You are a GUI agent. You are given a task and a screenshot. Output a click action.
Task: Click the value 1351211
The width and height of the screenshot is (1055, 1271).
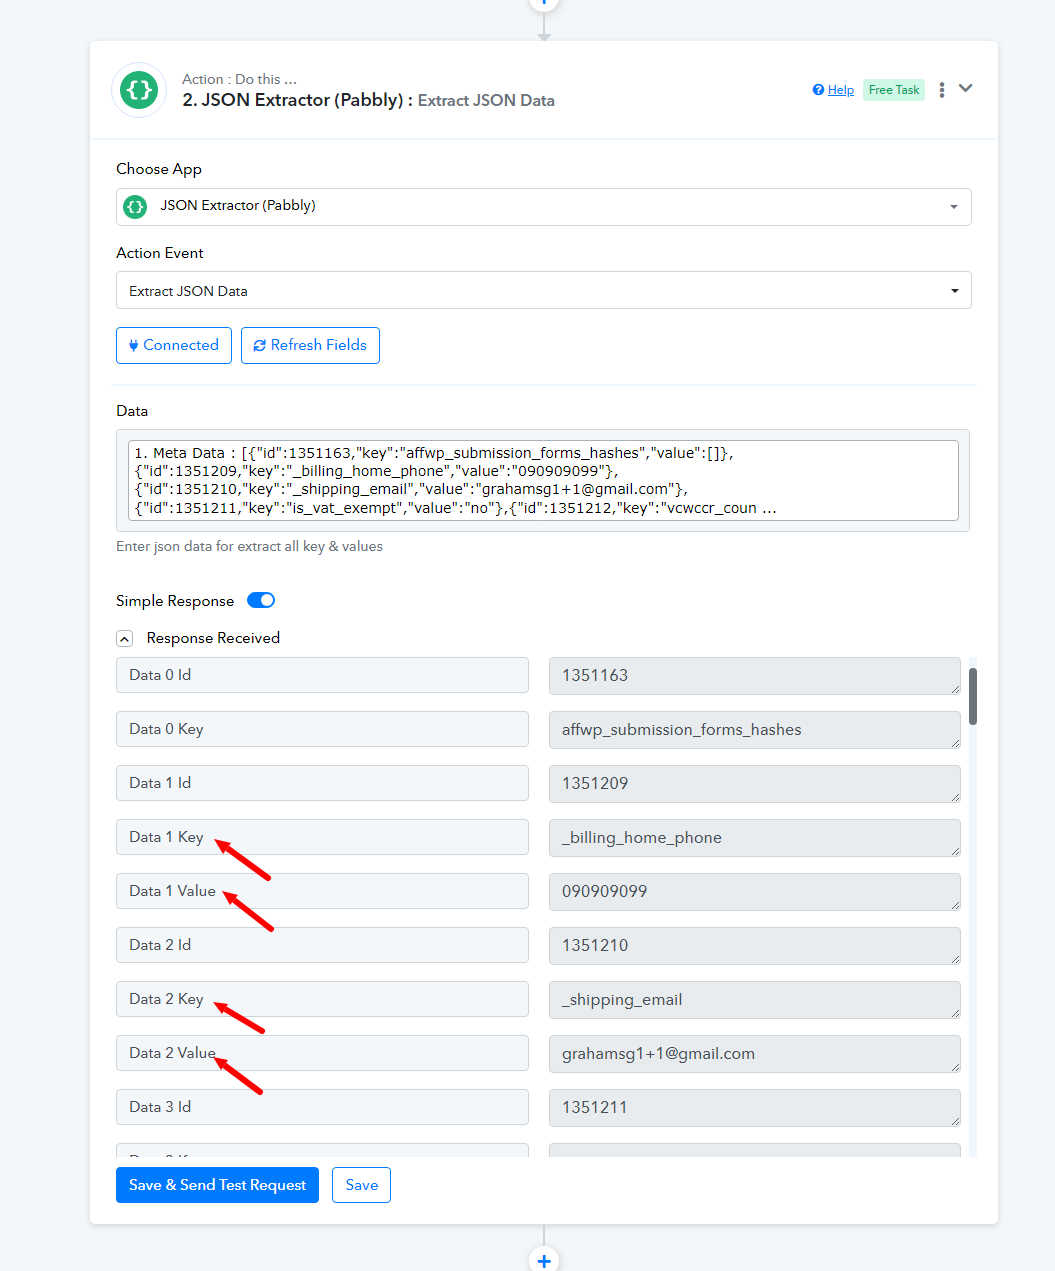pos(755,1108)
